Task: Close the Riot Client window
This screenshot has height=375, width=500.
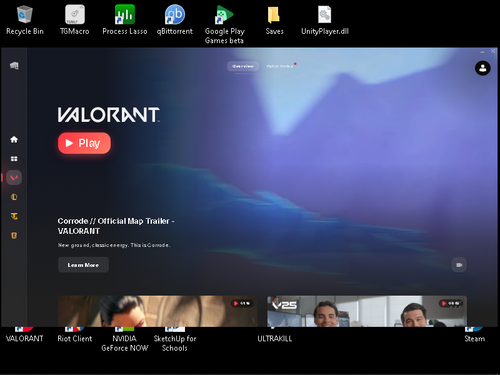Action: click(x=493, y=51)
